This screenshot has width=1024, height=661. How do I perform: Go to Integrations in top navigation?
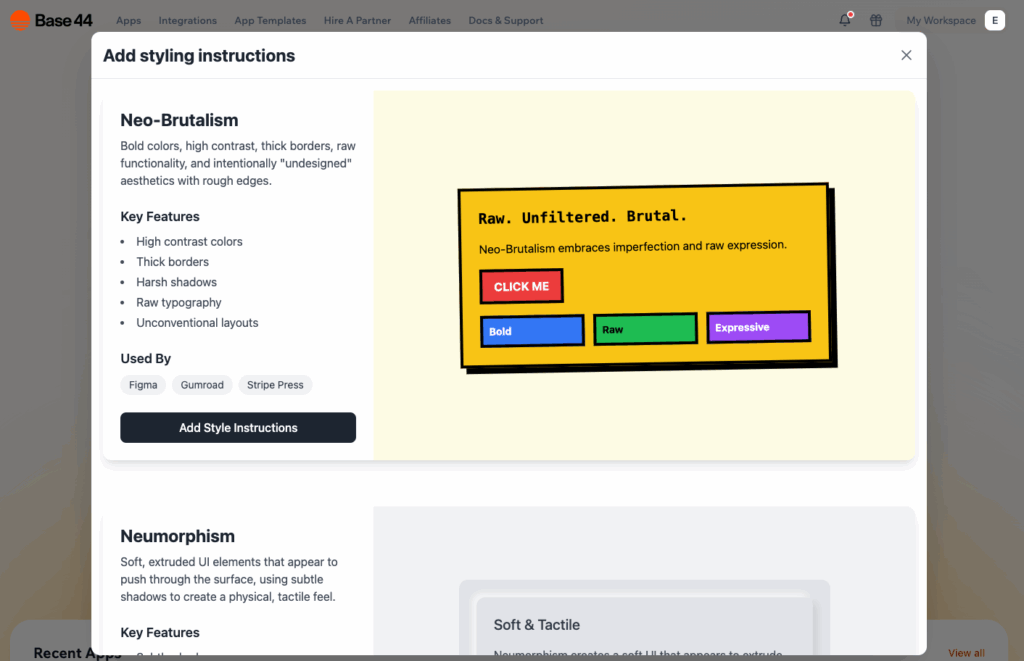tap(187, 20)
